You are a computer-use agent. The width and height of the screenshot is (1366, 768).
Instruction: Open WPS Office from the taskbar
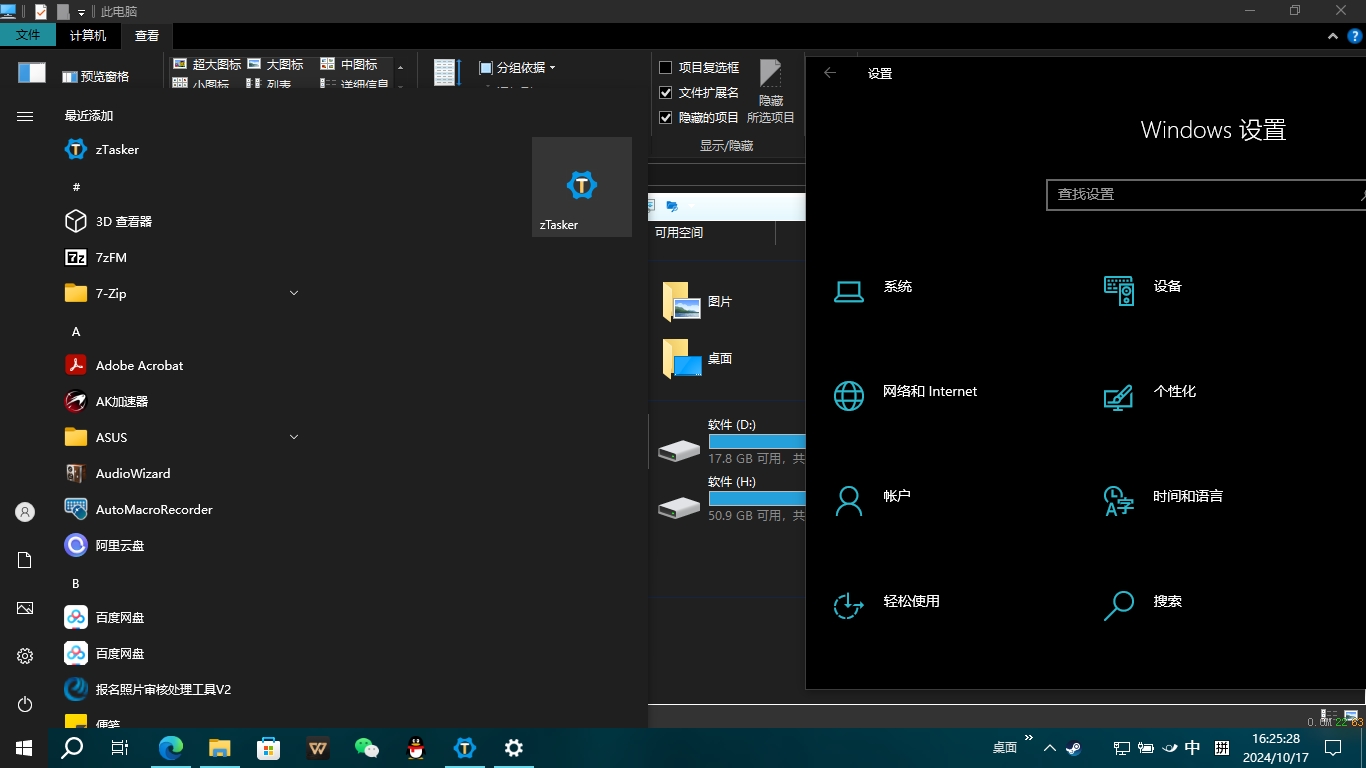pyautogui.click(x=318, y=747)
